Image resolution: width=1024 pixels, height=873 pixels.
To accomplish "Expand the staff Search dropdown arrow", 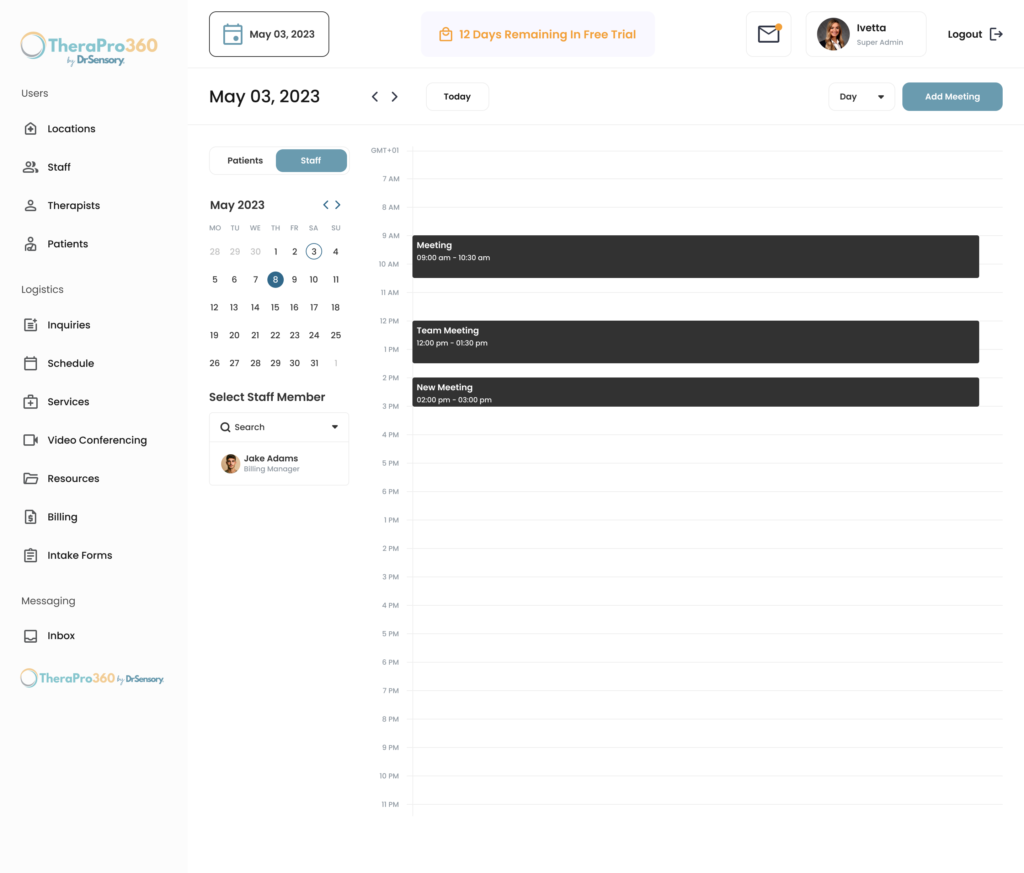I will [335, 427].
